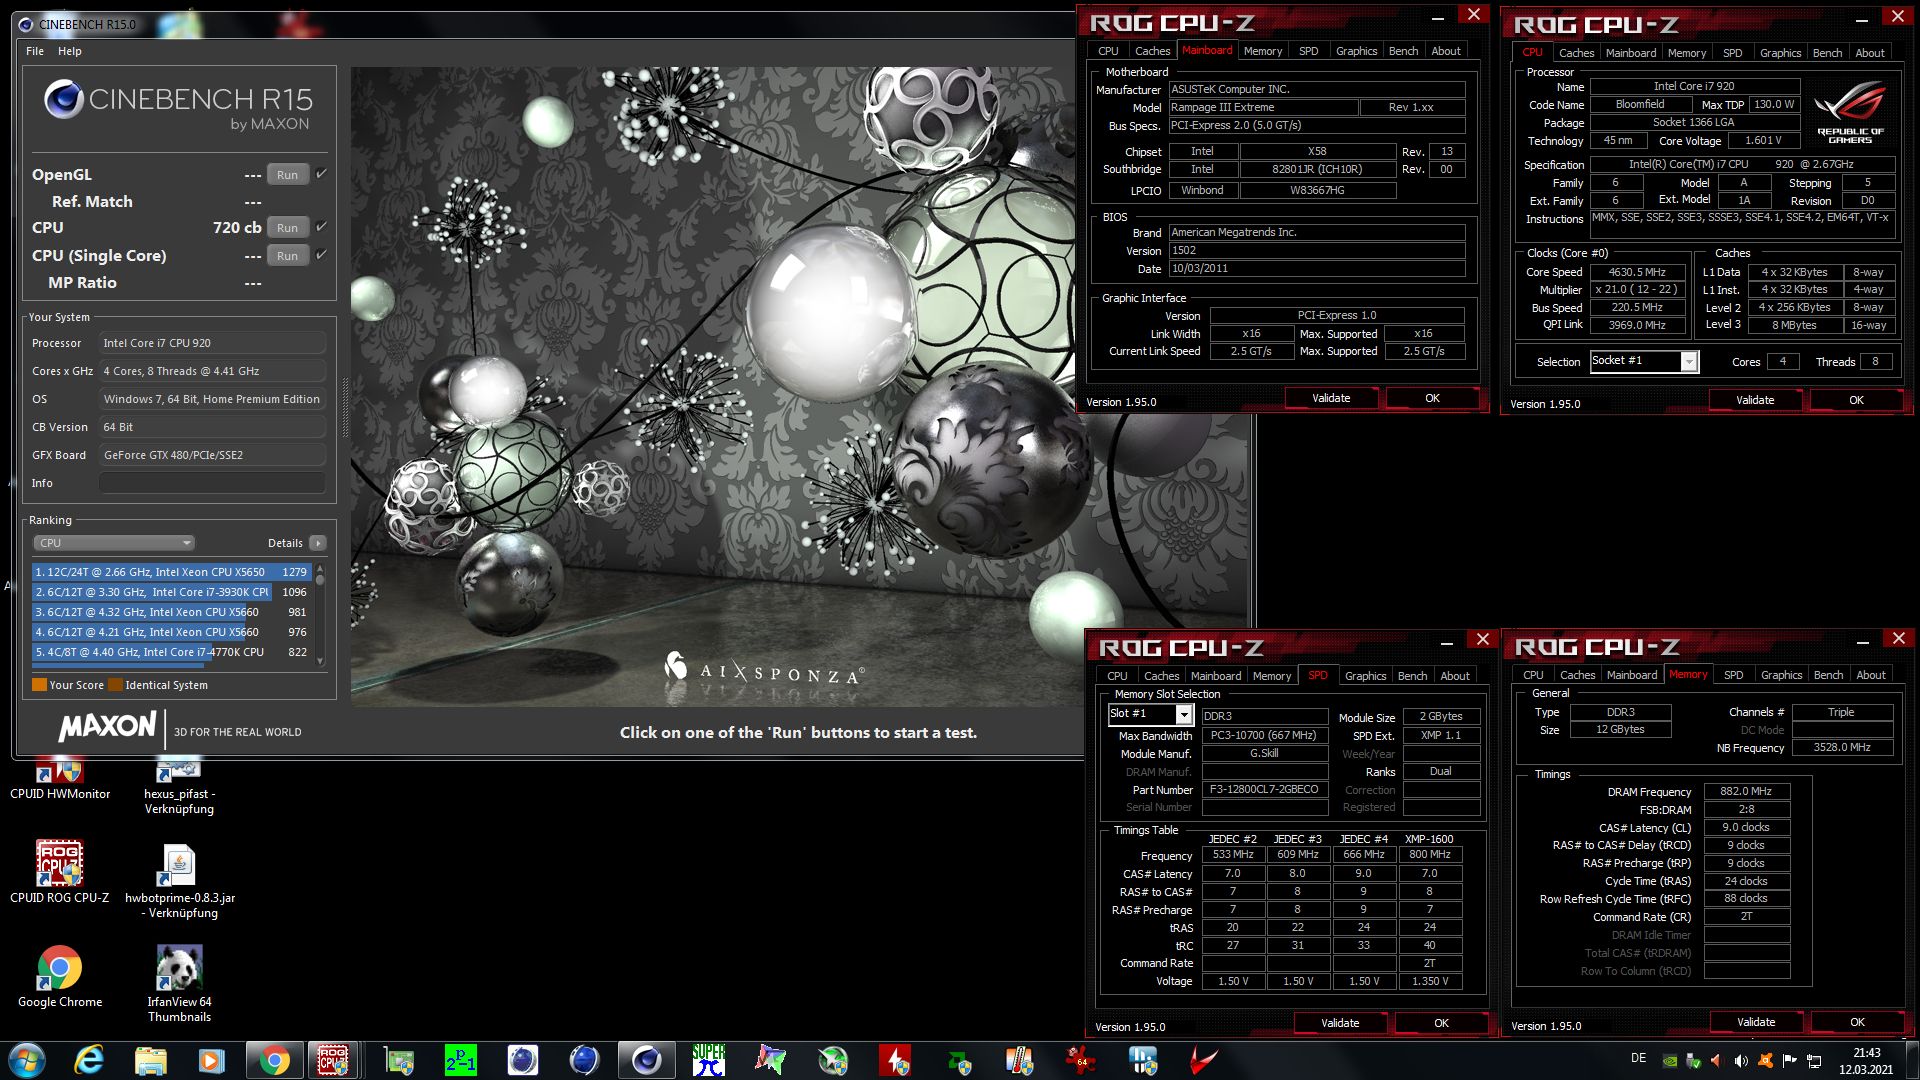
Task: Select Bench tab in the processor CPU-Z window
Action: click(1827, 53)
